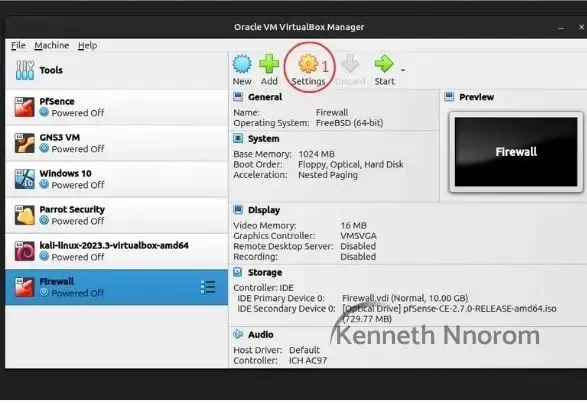This screenshot has height=405, width=587.
Task: Click the kali-linux debian swirl icon
Action: [25, 251]
